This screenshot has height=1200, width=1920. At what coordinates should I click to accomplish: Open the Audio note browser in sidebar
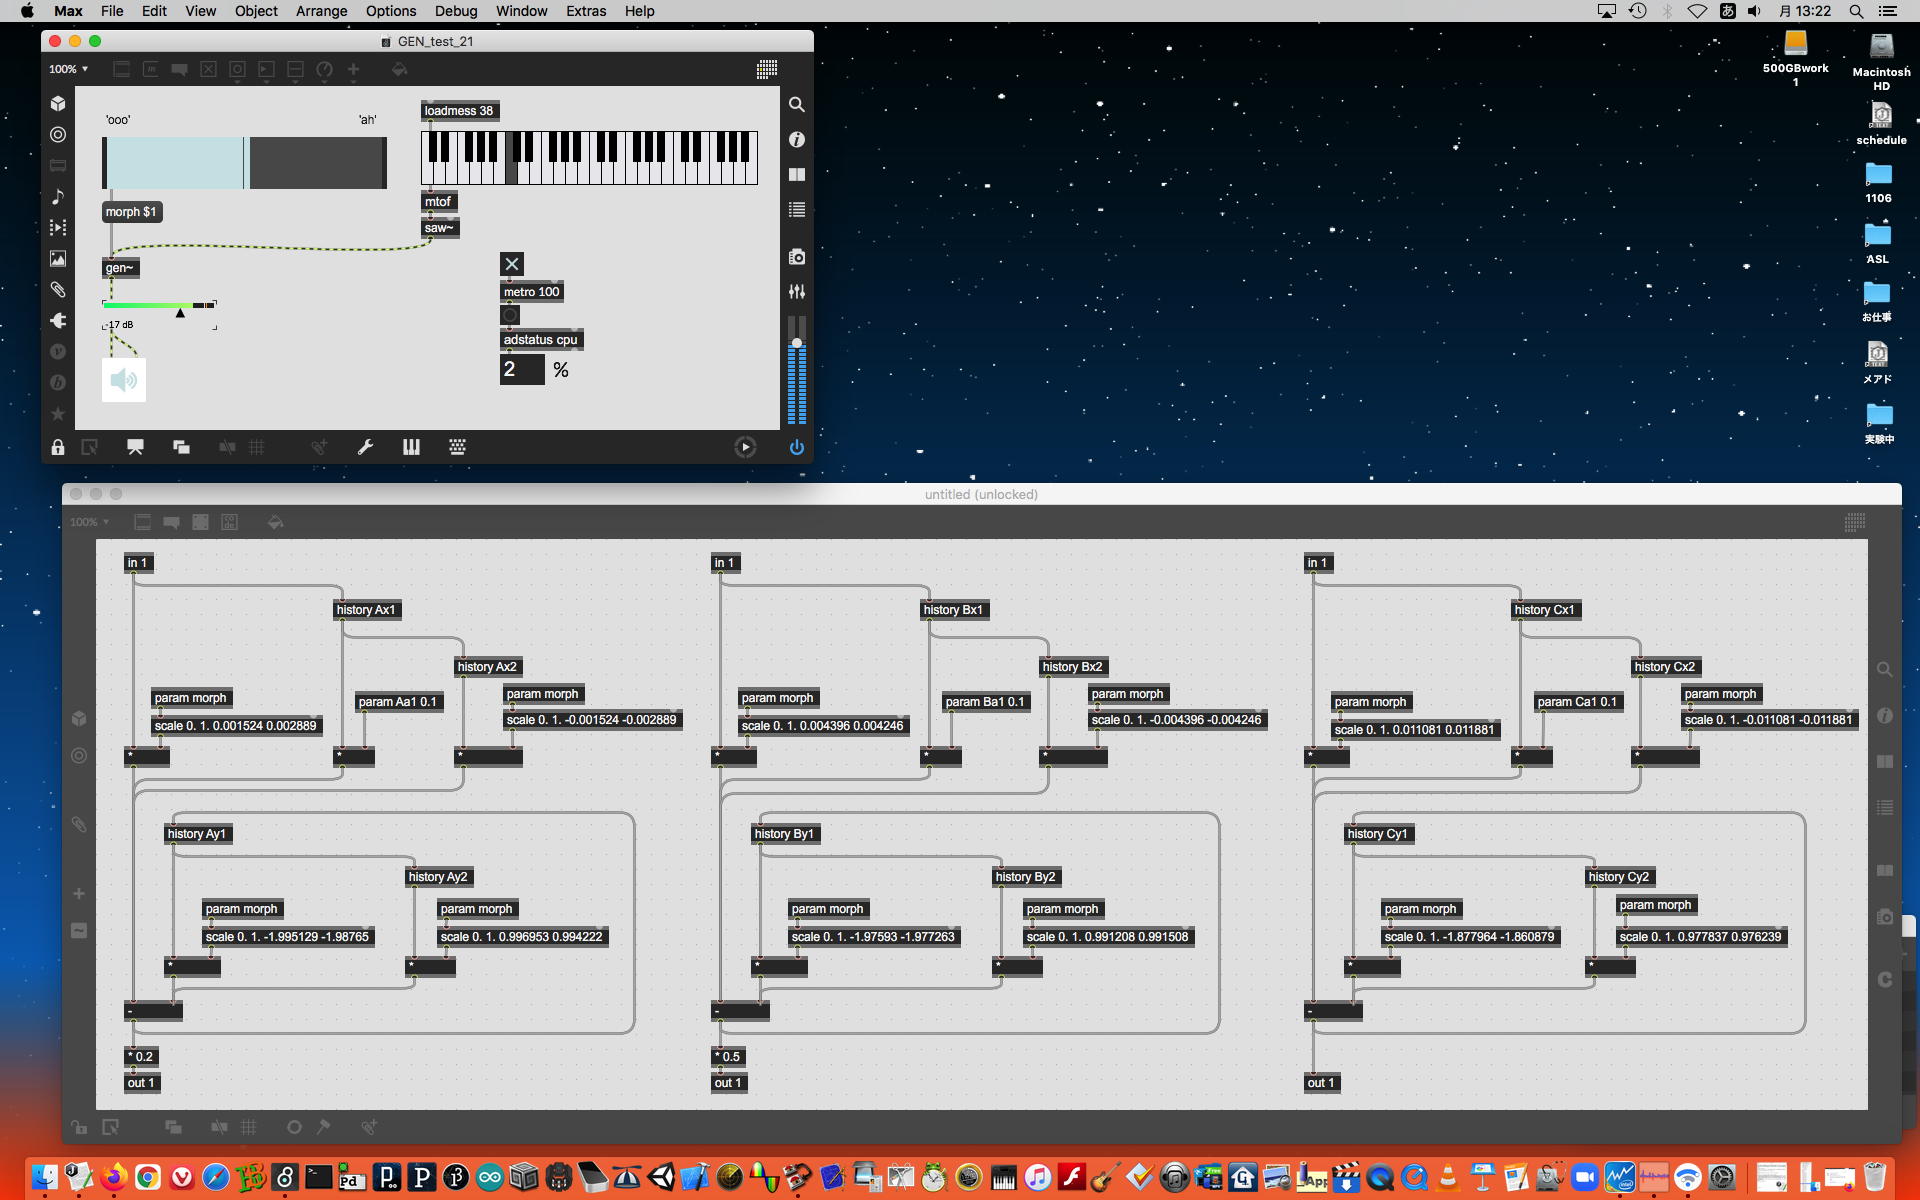(x=58, y=197)
